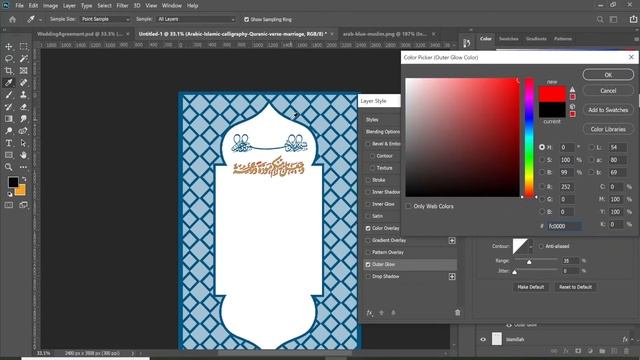Hide the bismillah layer
640x360 pixels.
coord(483,339)
